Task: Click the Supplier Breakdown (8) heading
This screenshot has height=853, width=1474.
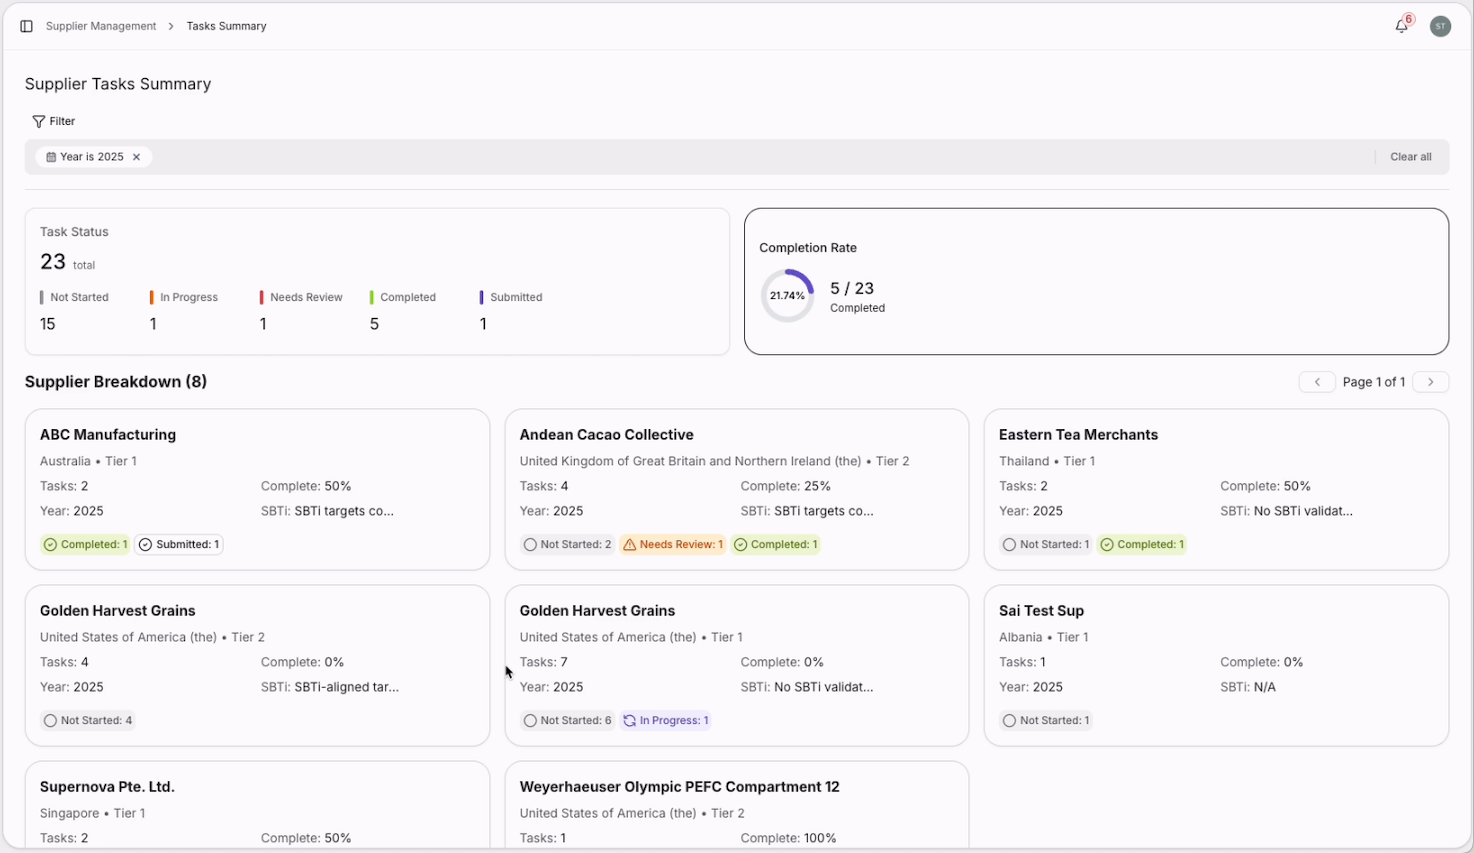Action: [116, 382]
